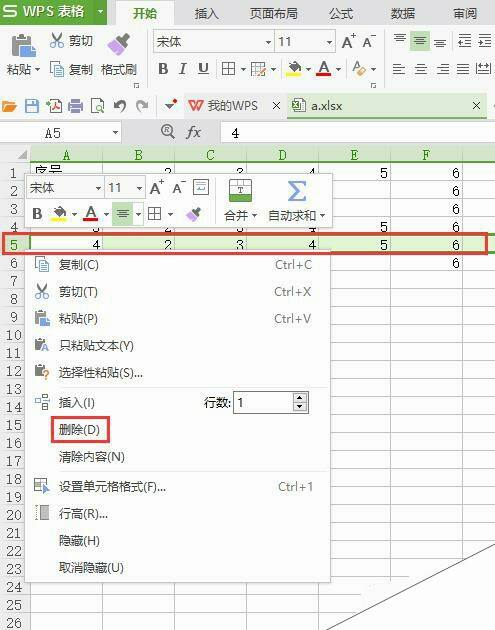Viewport: 495px width, 630px height.
Task: Click the formula bar input
Action: 358,133
